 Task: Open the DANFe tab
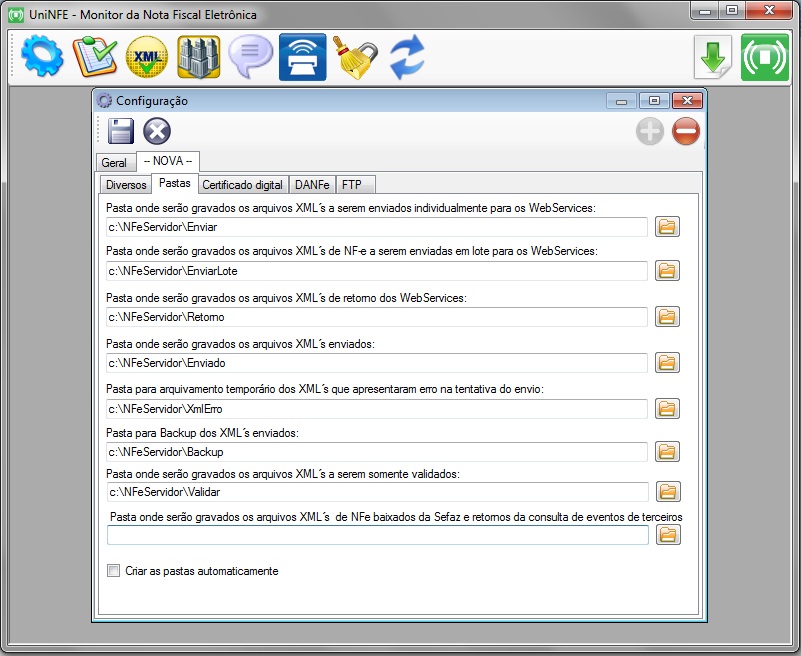pyautogui.click(x=312, y=184)
